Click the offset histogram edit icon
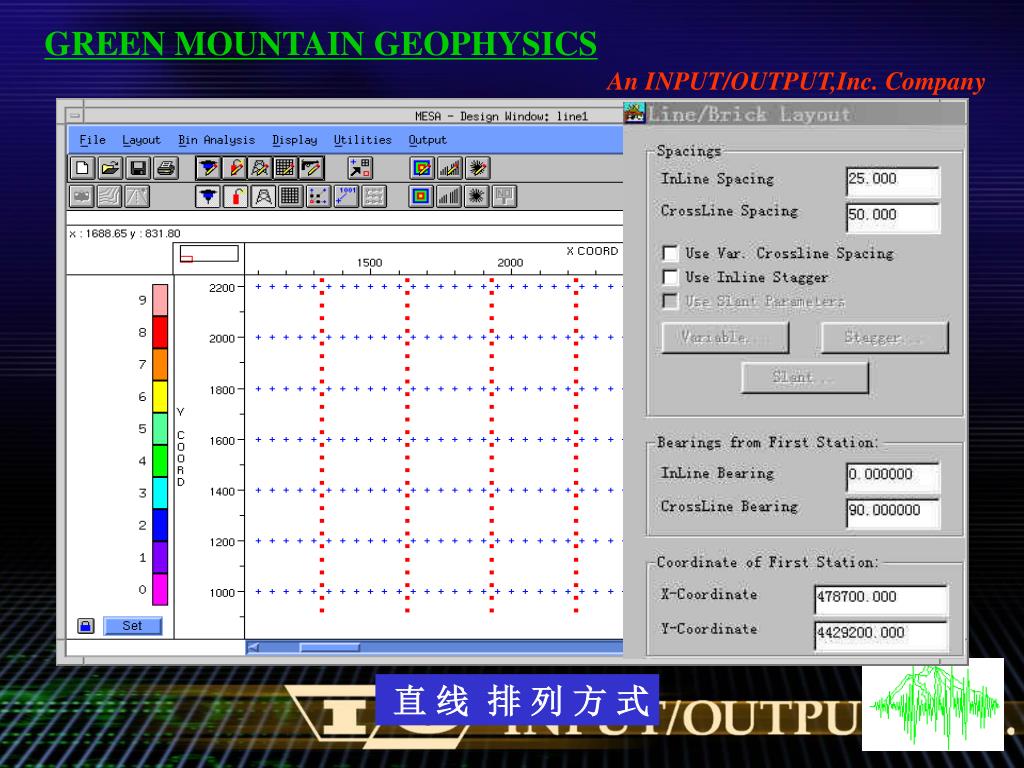 pyautogui.click(x=449, y=168)
